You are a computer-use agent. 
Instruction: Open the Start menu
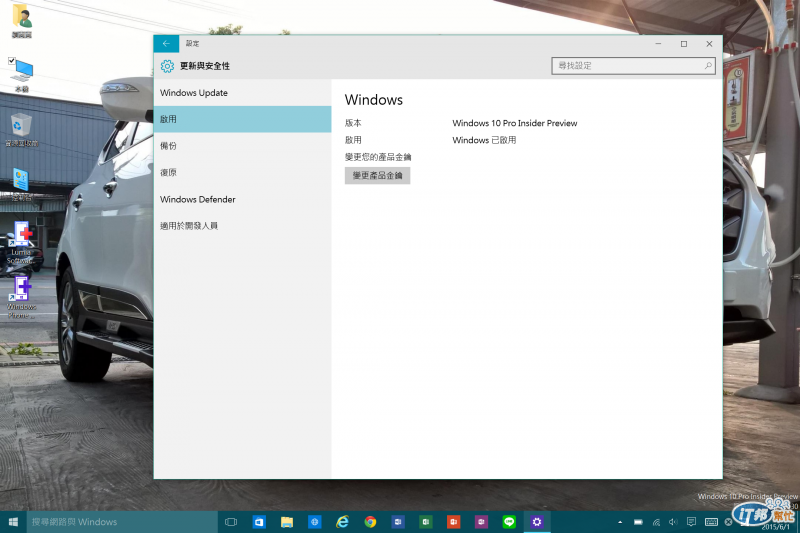click(x=13, y=522)
